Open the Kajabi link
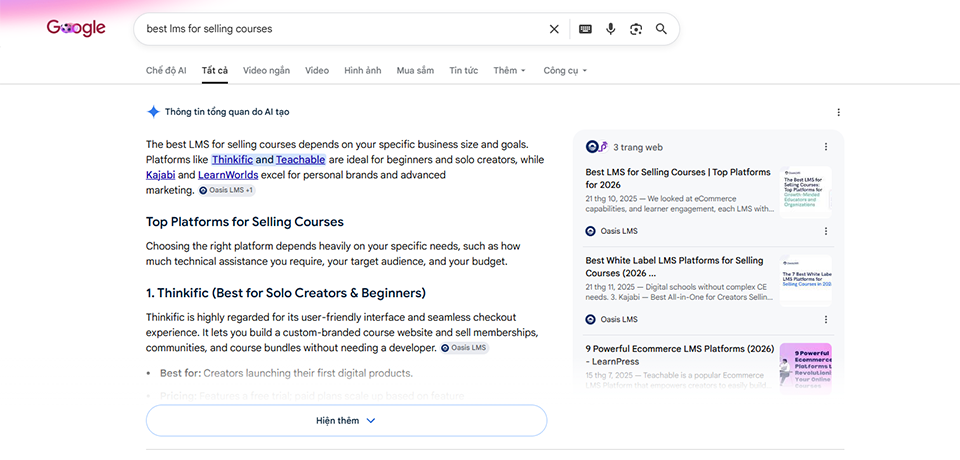This screenshot has height=460, width=960. pos(161,175)
